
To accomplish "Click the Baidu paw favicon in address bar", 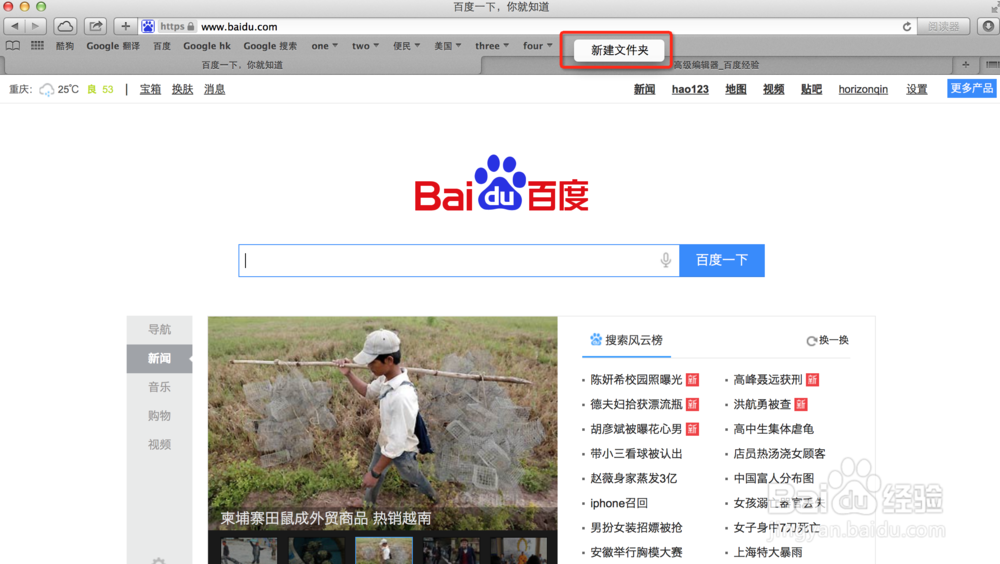I will [148, 26].
